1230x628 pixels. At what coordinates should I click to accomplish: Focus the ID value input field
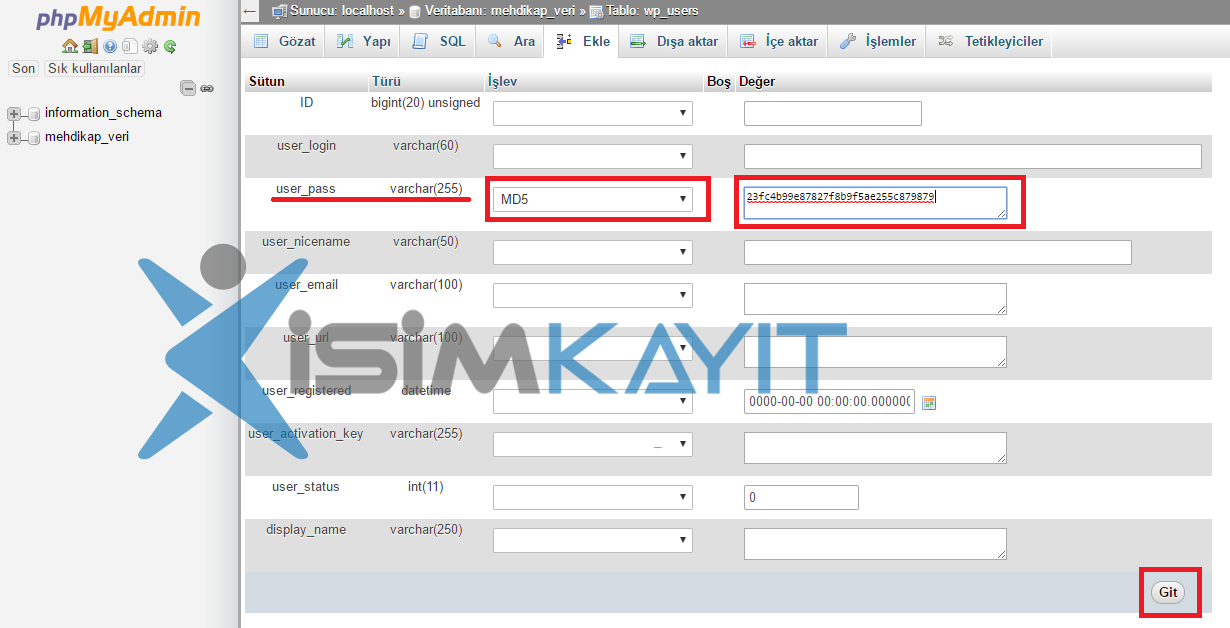click(832, 113)
